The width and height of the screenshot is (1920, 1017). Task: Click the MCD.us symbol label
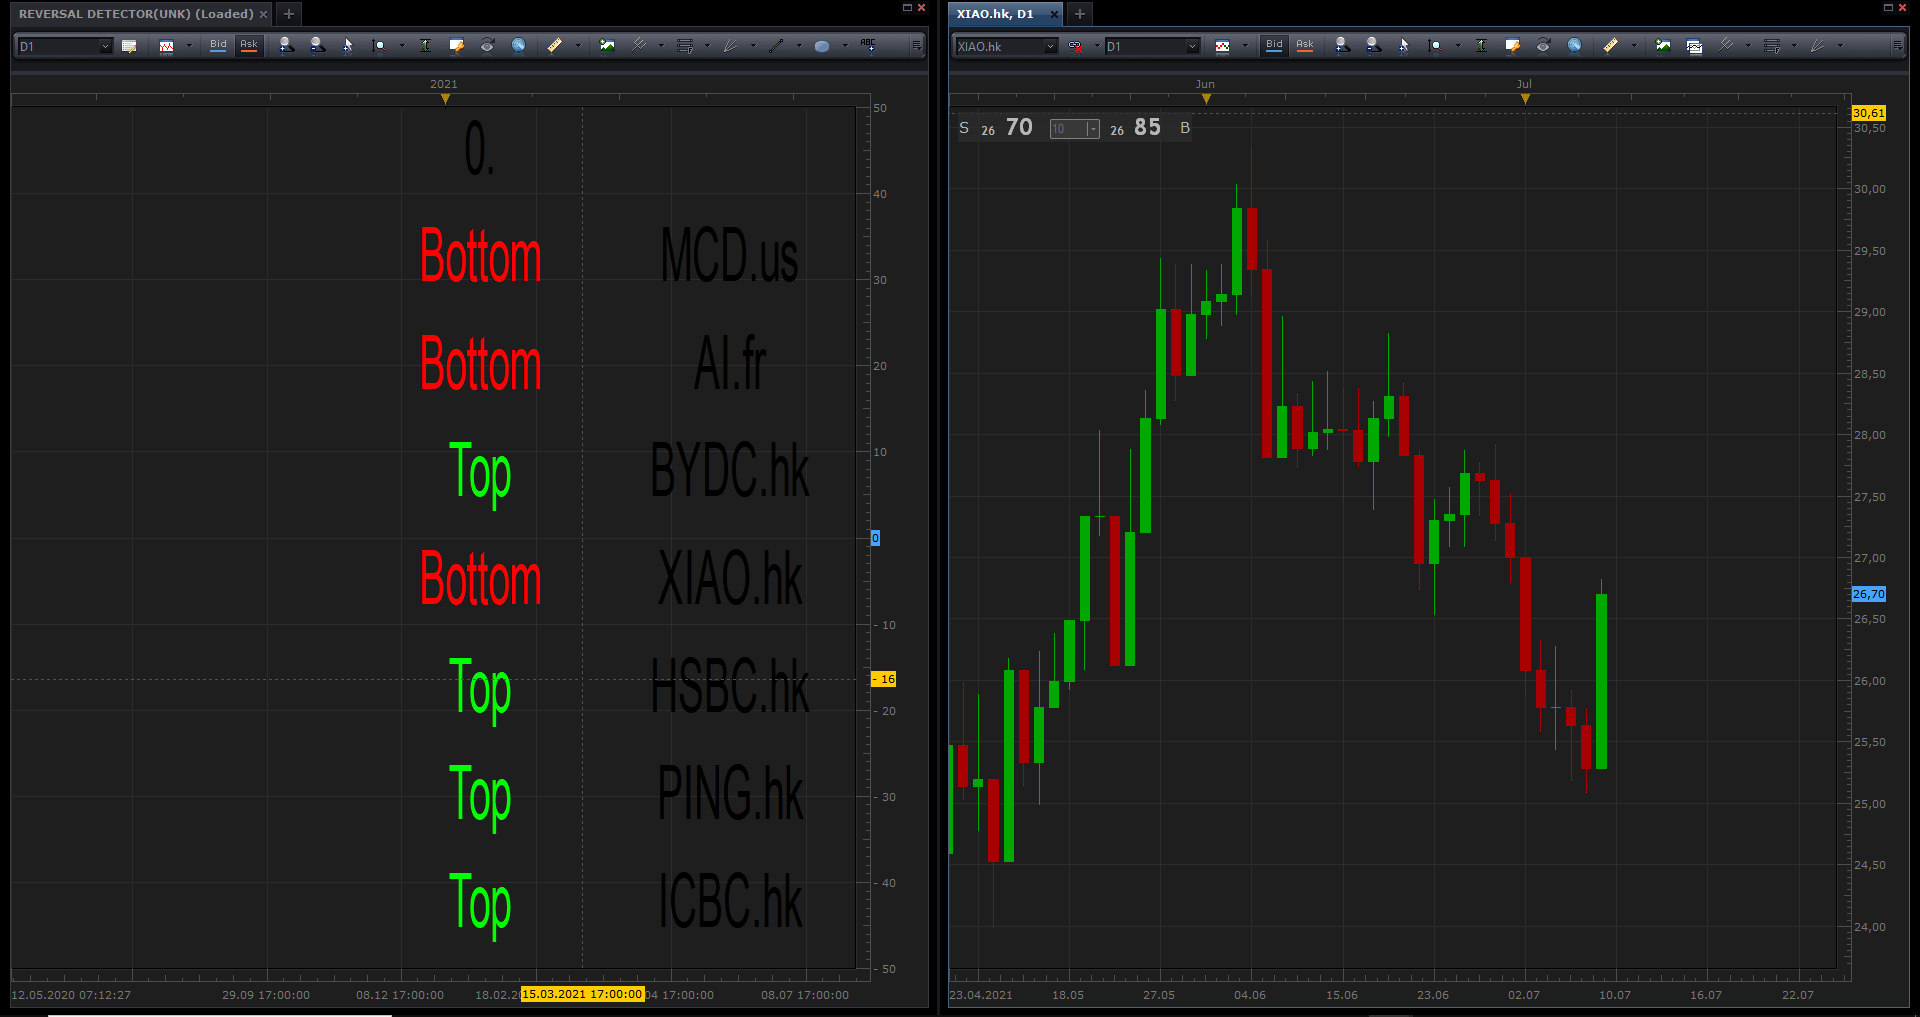(x=730, y=256)
